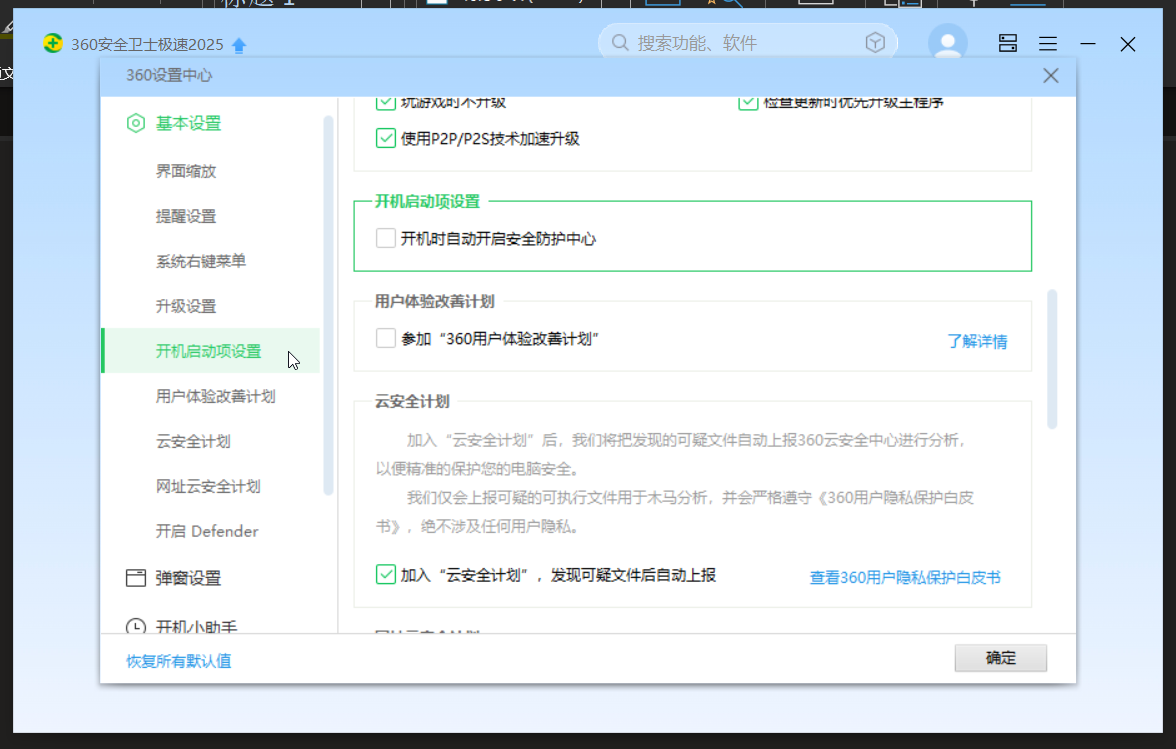
Task: Select 云安全计划 sidebar entry
Action: pyautogui.click(x=193, y=441)
